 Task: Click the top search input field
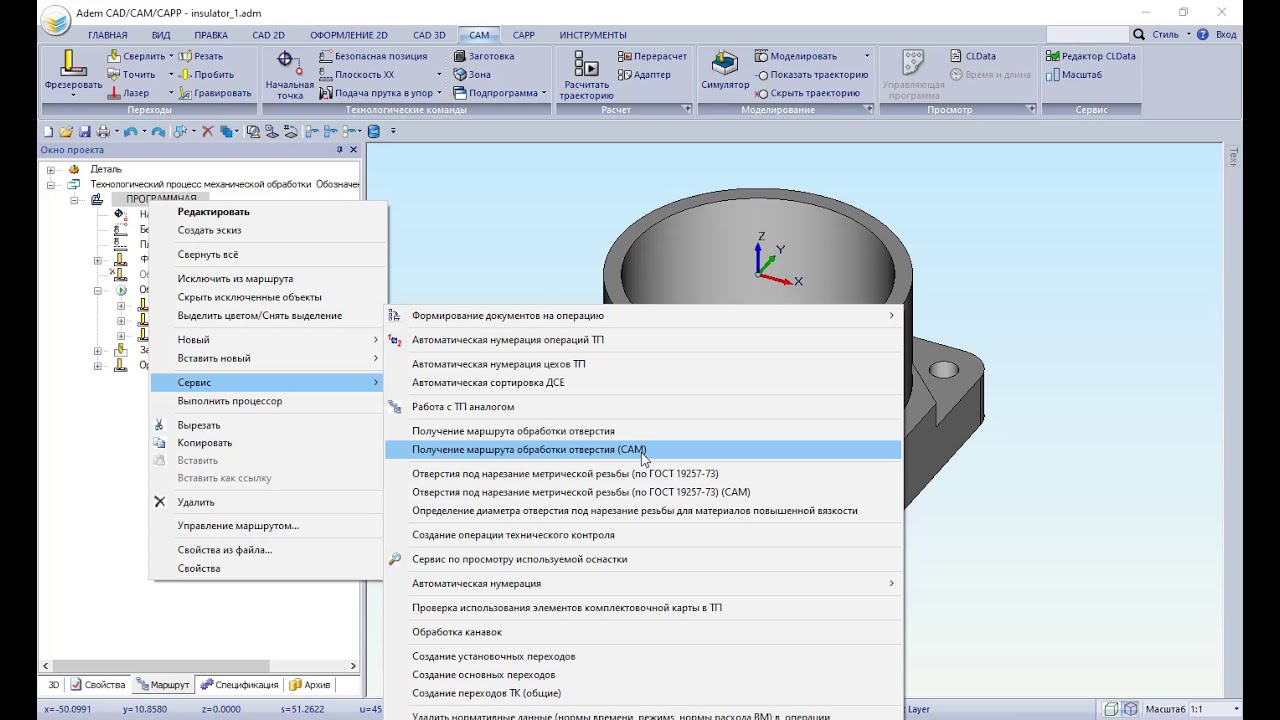click(x=1087, y=34)
